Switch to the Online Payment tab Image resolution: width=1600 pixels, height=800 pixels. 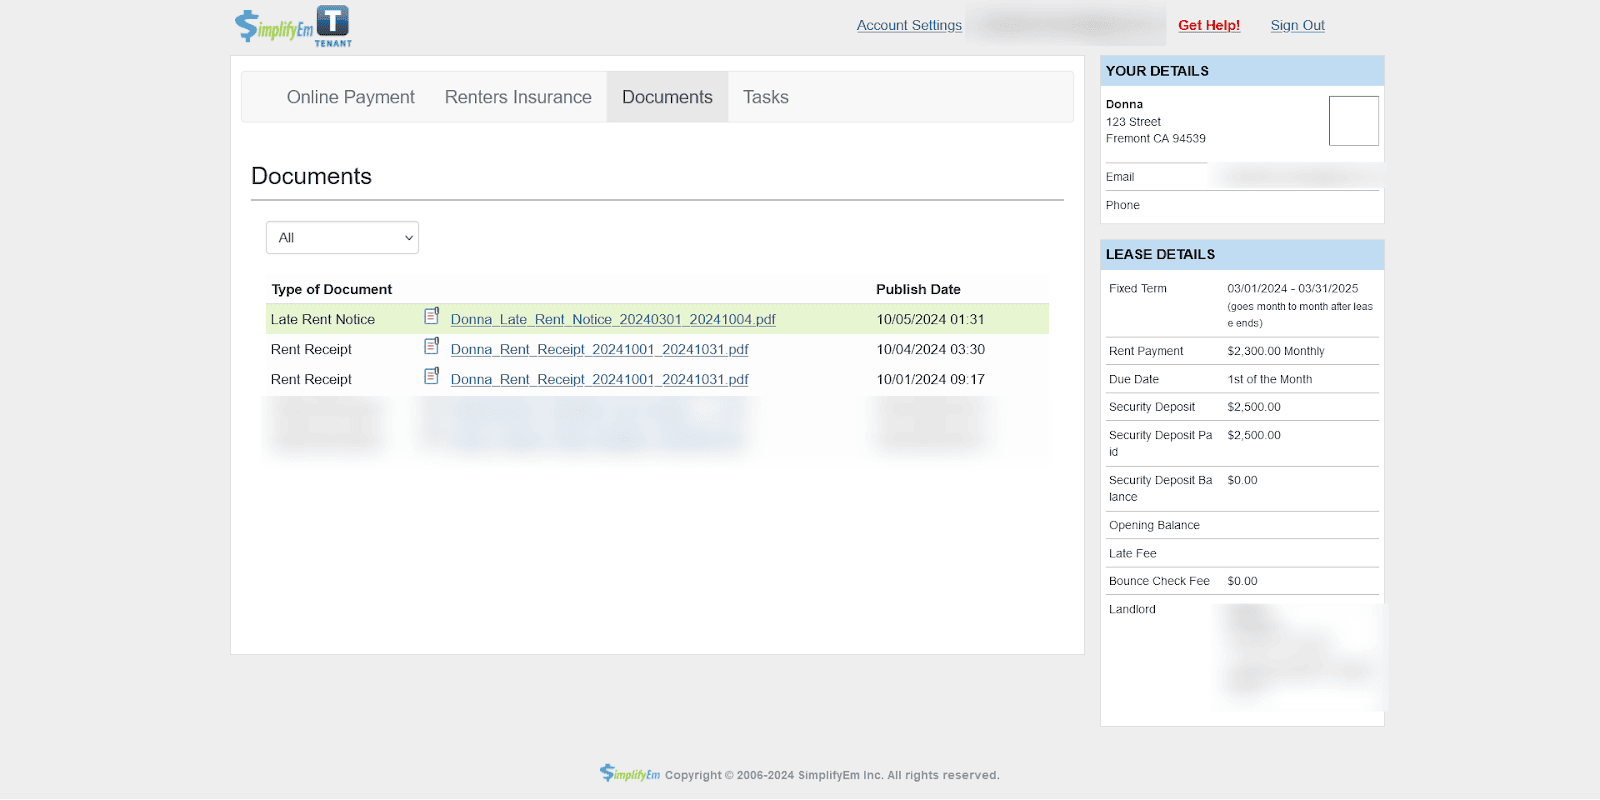pyautogui.click(x=350, y=97)
